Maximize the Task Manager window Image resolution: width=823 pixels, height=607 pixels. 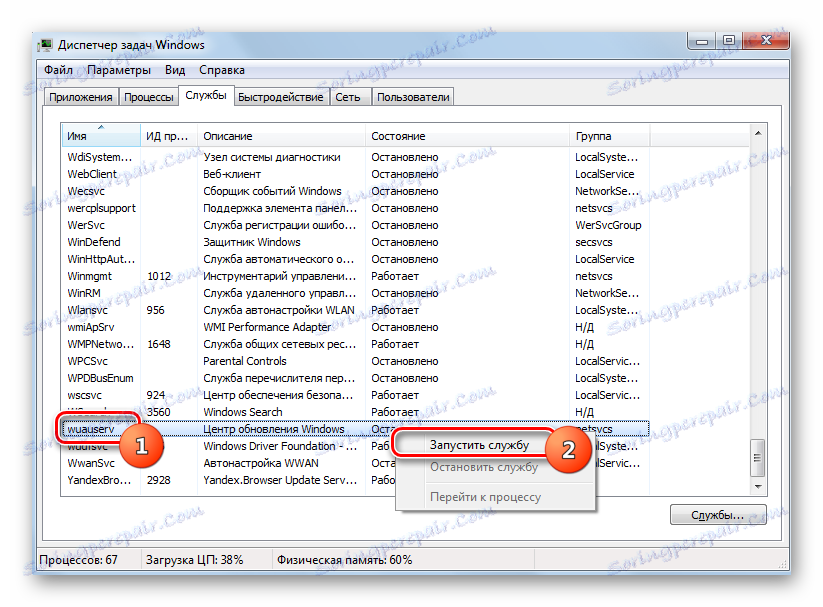coord(729,41)
